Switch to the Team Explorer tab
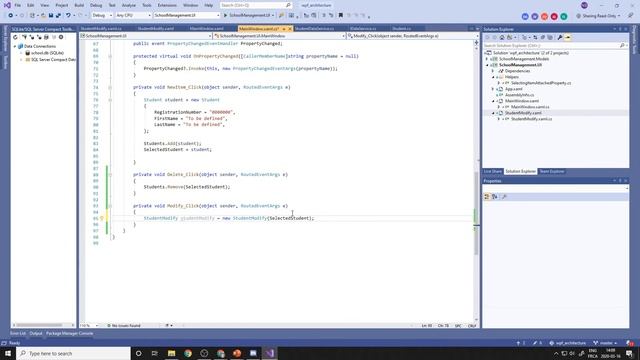Image resolution: width=640 pixels, height=360 pixels. (552, 171)
